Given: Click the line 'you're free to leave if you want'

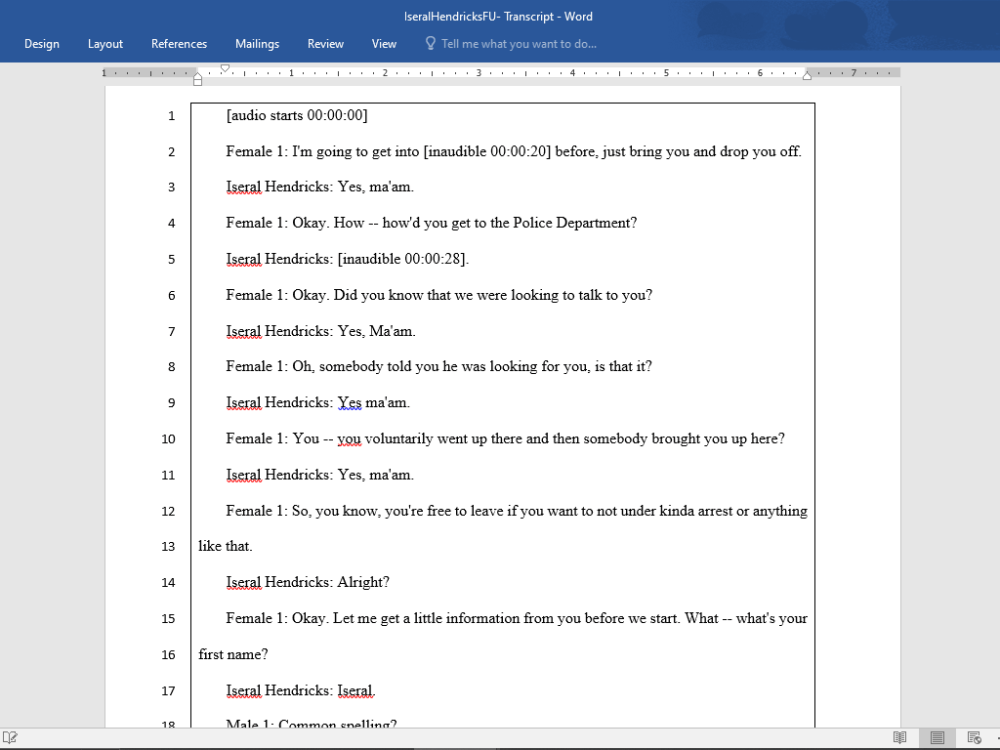Looking at the screenshot, I should coord(478,511).
